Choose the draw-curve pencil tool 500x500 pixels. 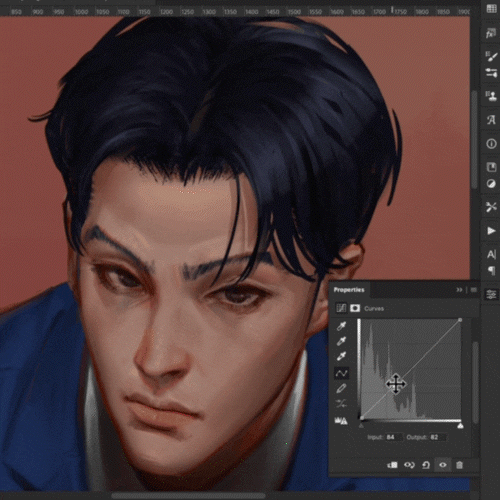pos(341,388)
